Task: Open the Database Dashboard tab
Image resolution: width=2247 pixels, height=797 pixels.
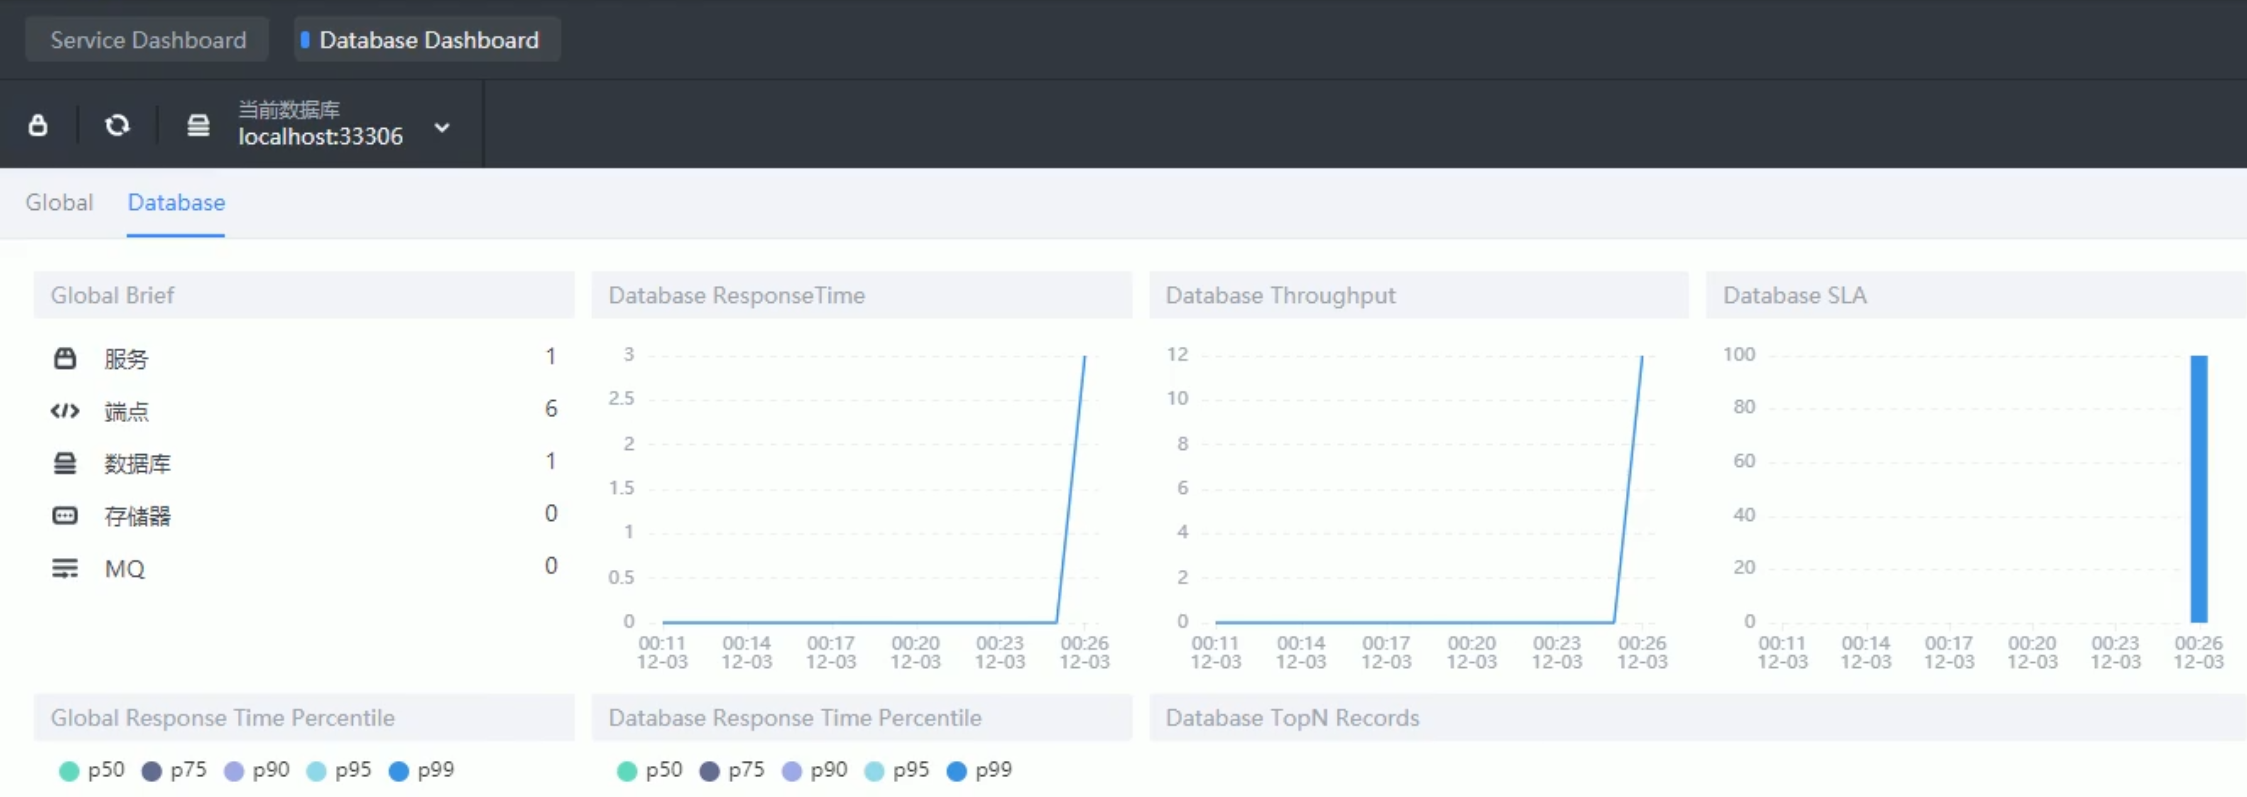Action: pos(427,40)
